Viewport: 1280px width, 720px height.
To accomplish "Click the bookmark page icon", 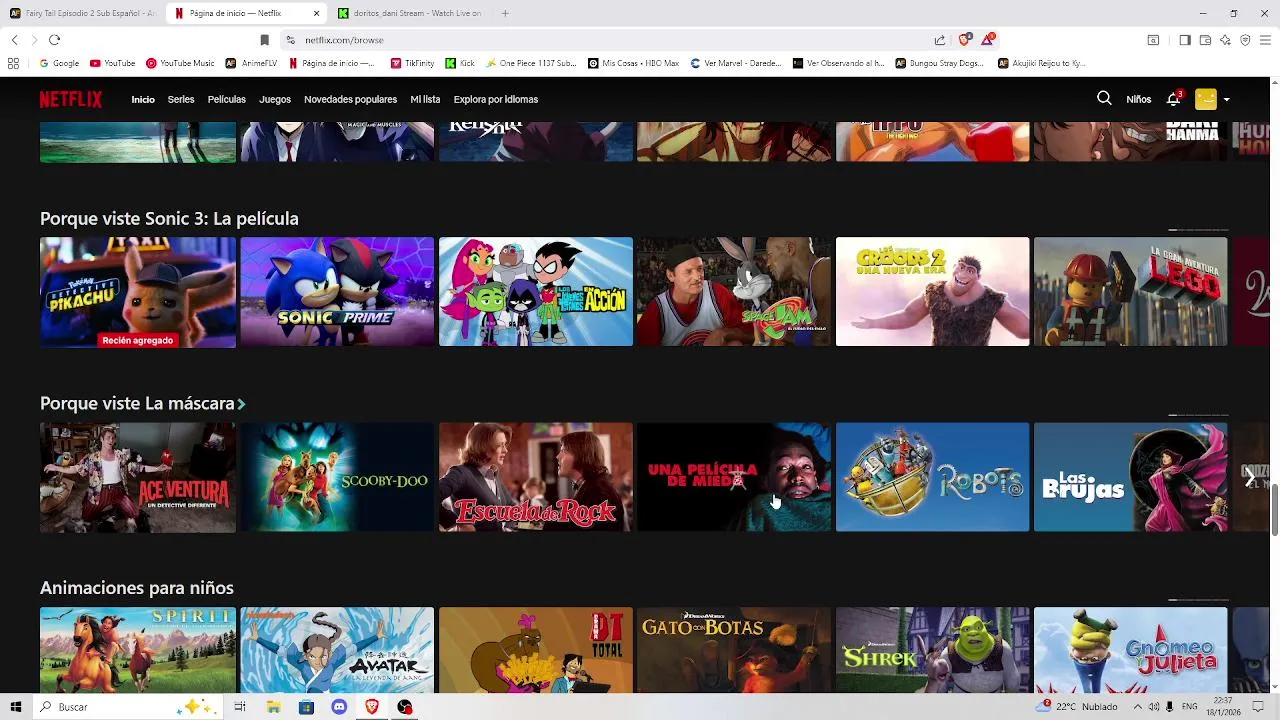I will [x=264, y=40].
